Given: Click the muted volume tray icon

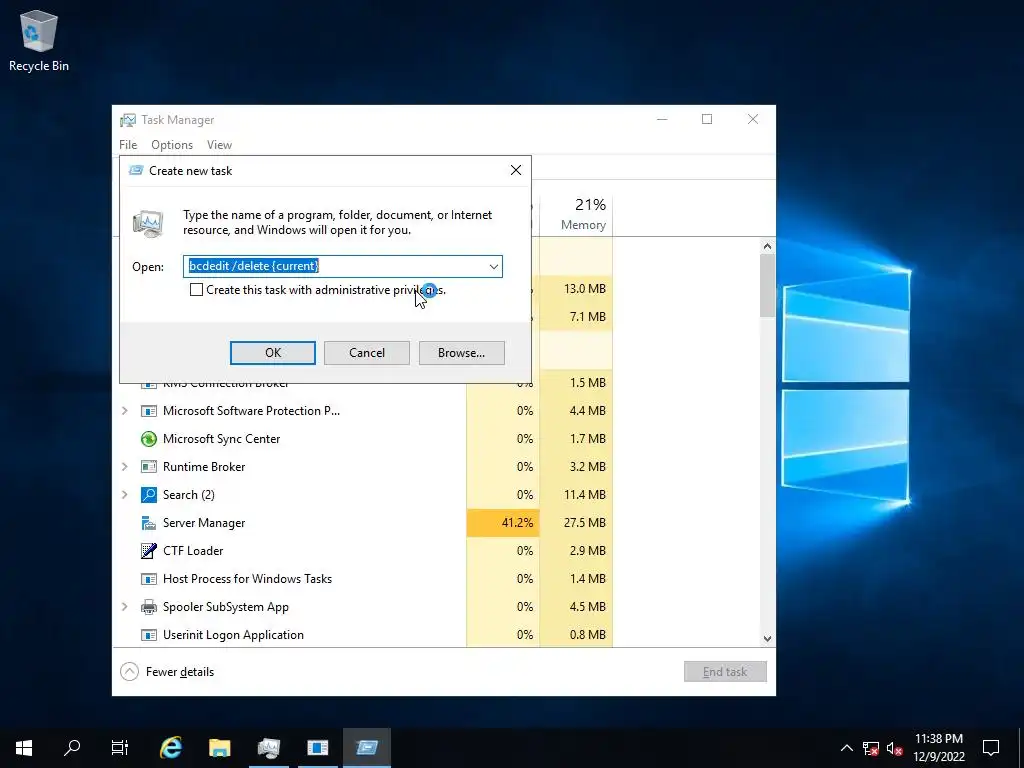Looking at the screenshot, I should point(895,748).
